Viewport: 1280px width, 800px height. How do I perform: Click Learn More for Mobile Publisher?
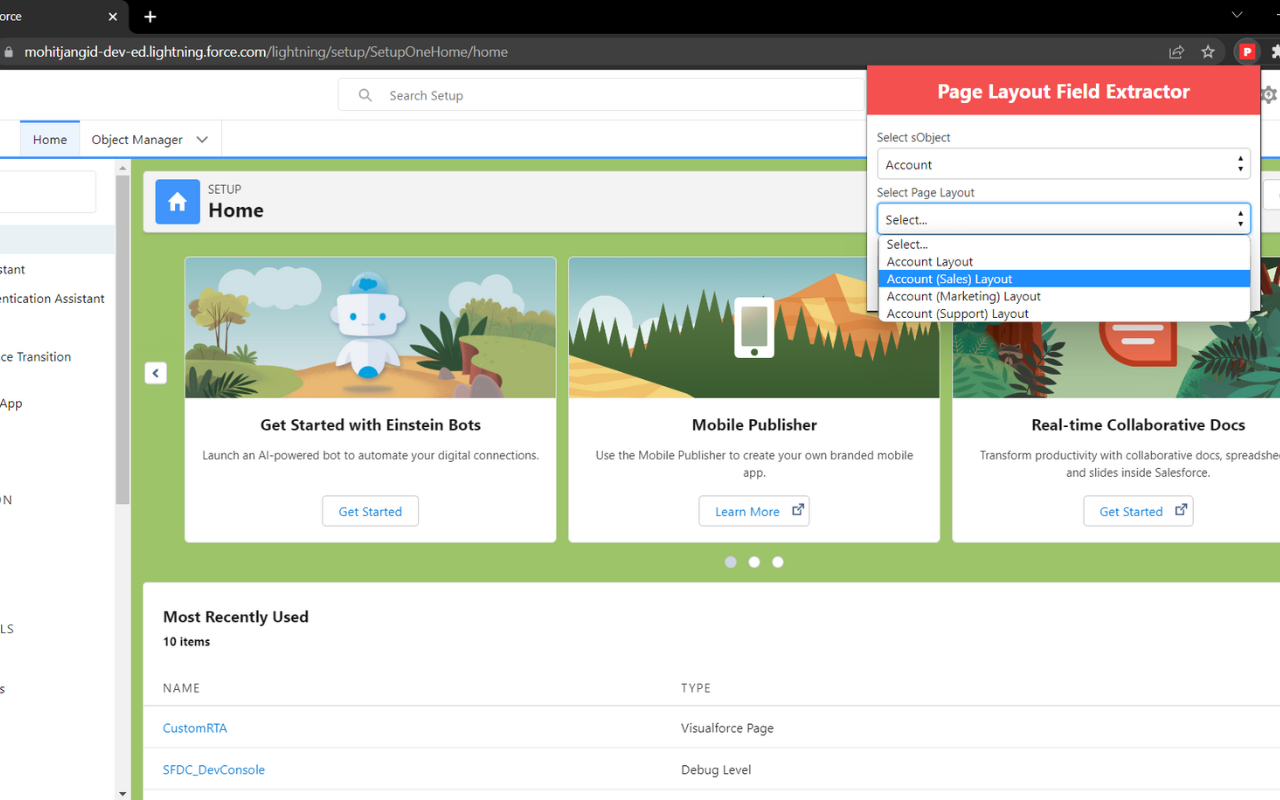click(754, 511)
